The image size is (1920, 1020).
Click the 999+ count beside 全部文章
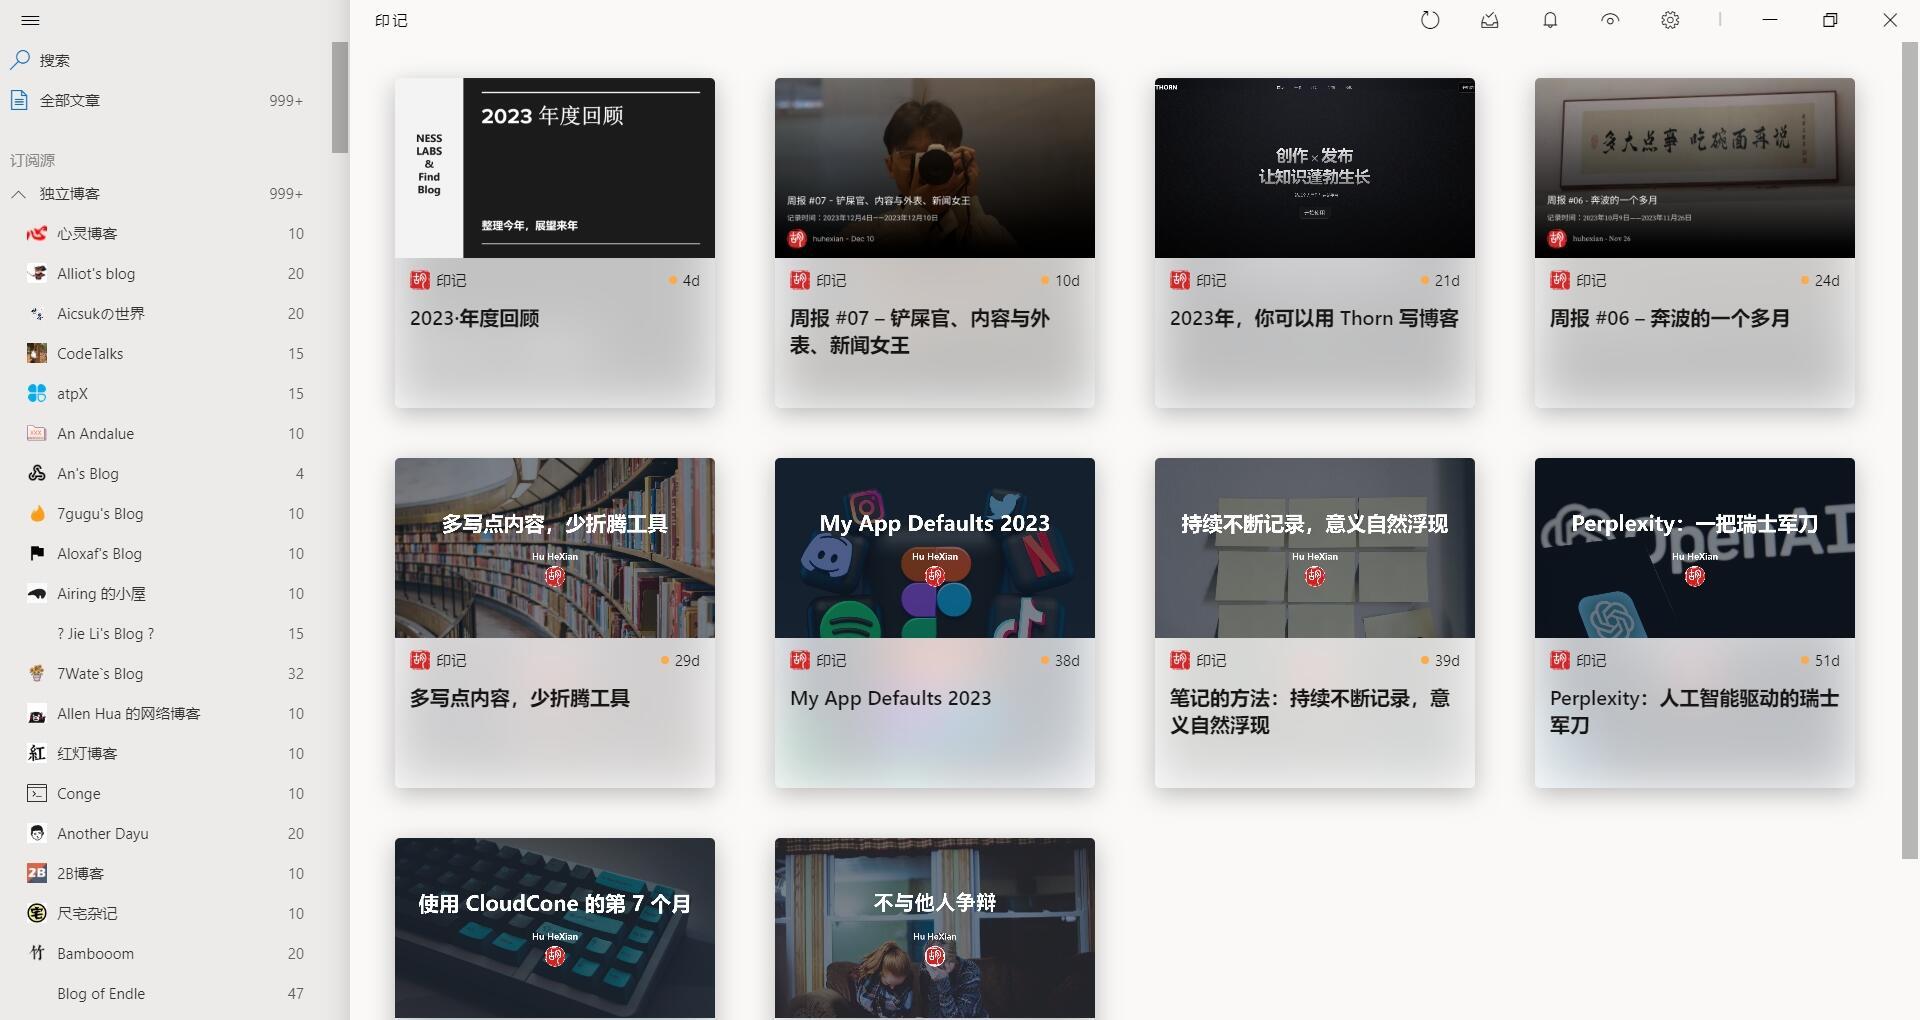(x=286, y=100)
